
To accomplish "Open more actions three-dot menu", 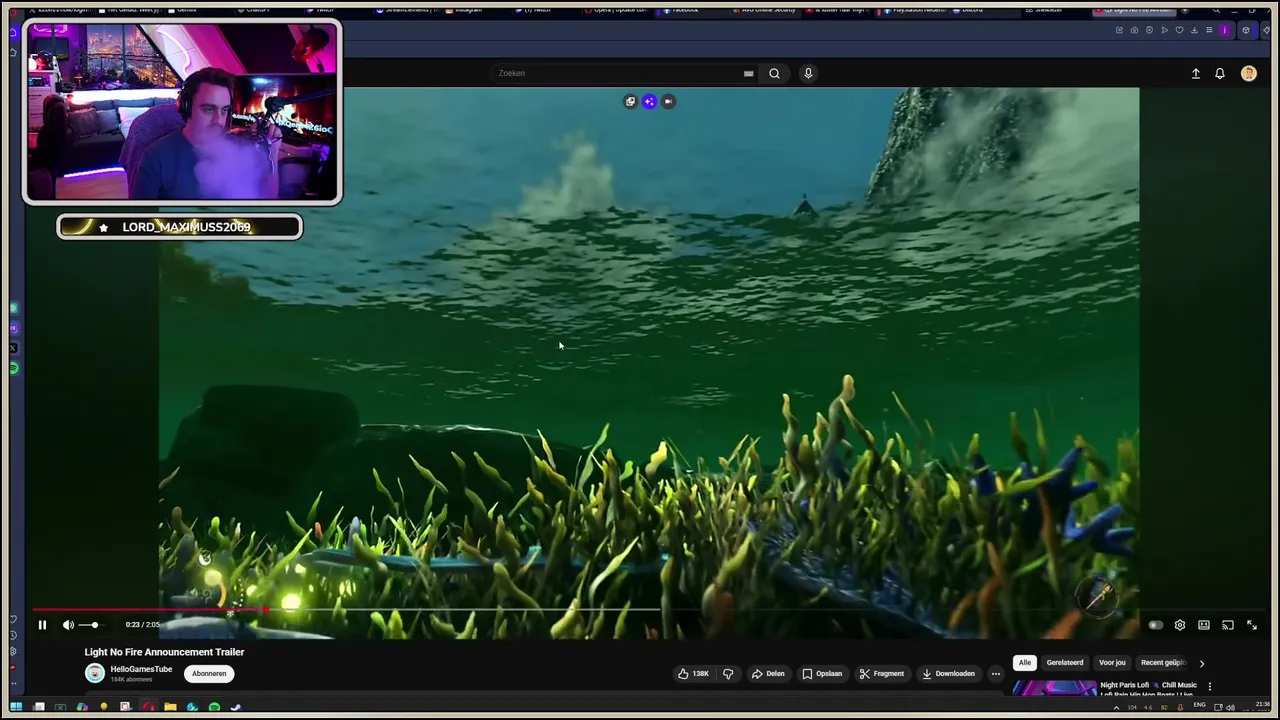I will 995,673.
